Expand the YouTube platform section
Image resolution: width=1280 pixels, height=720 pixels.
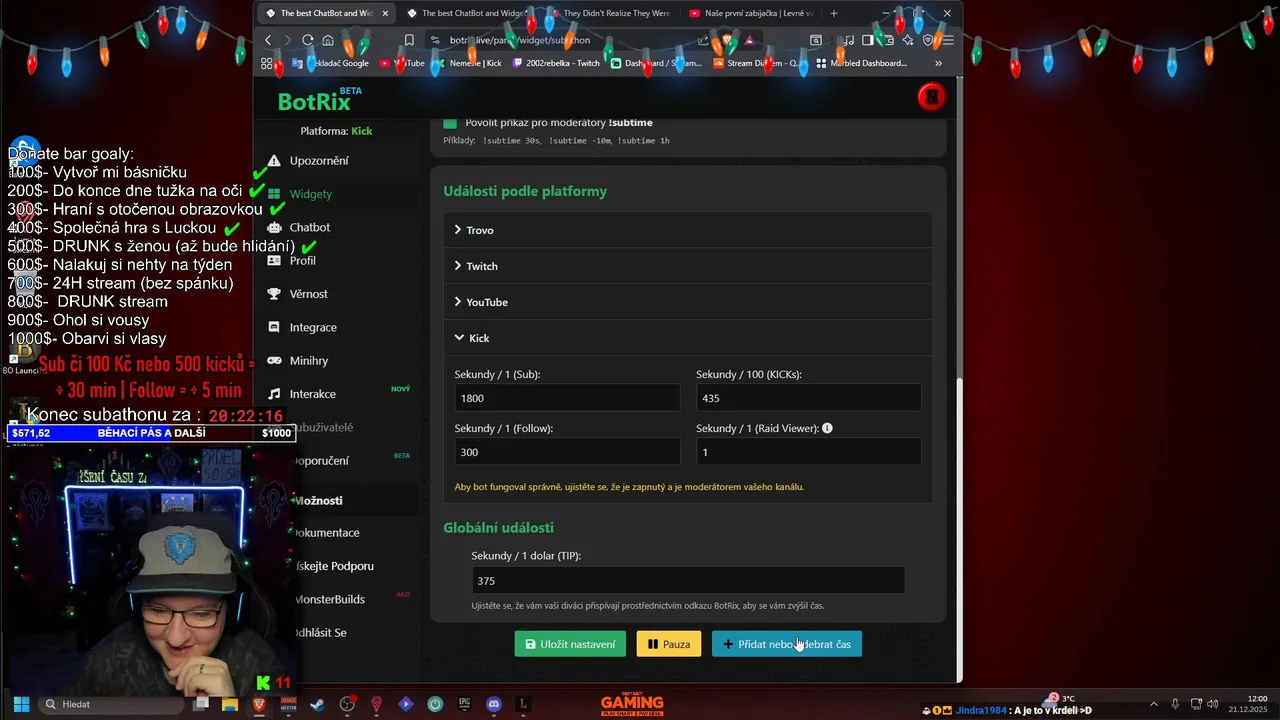click(688, 302)
